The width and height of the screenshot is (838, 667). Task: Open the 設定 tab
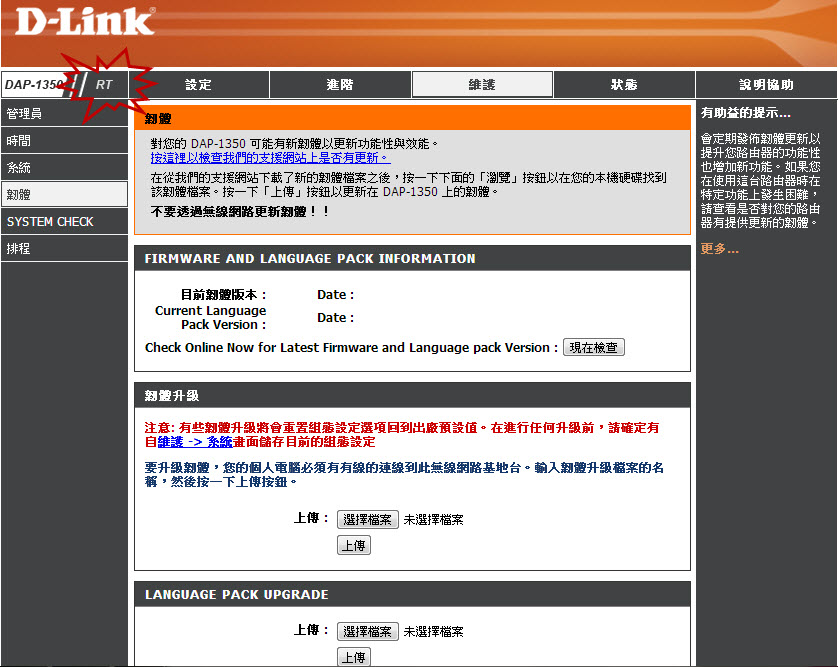(199, 84)
